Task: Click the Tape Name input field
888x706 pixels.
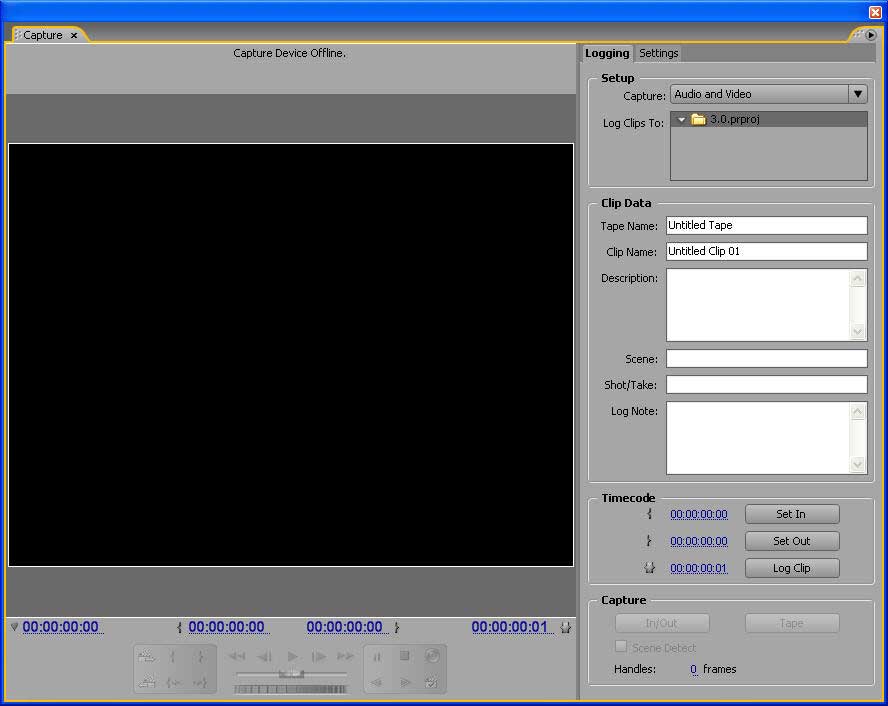Action: point(766,225)
